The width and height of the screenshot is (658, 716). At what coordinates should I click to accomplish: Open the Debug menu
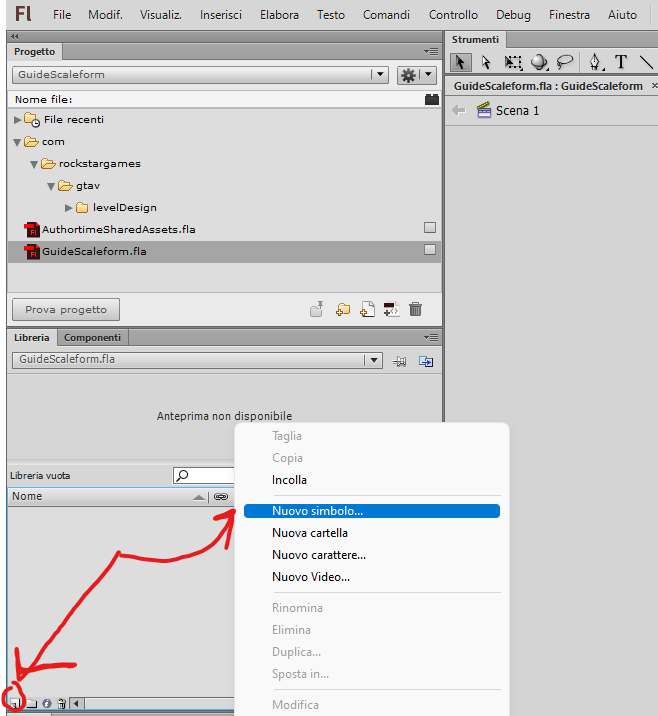tap(513, 15)
